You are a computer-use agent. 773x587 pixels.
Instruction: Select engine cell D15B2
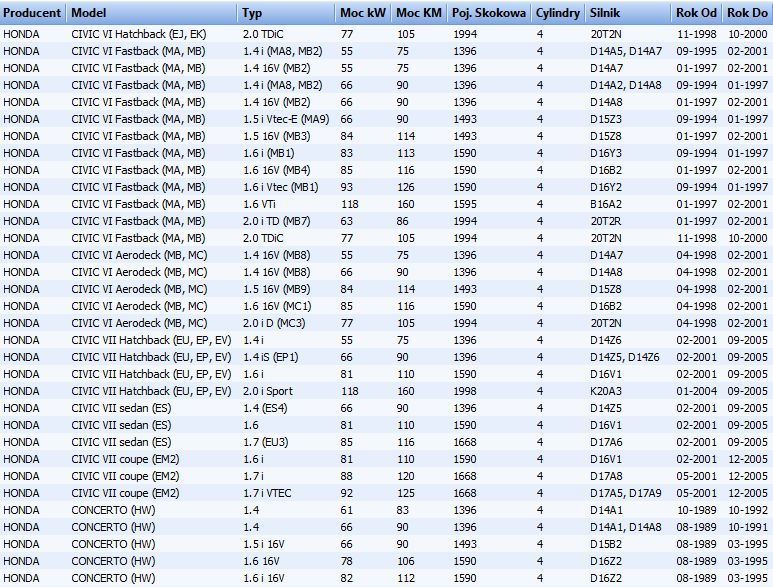coord(606,544)
